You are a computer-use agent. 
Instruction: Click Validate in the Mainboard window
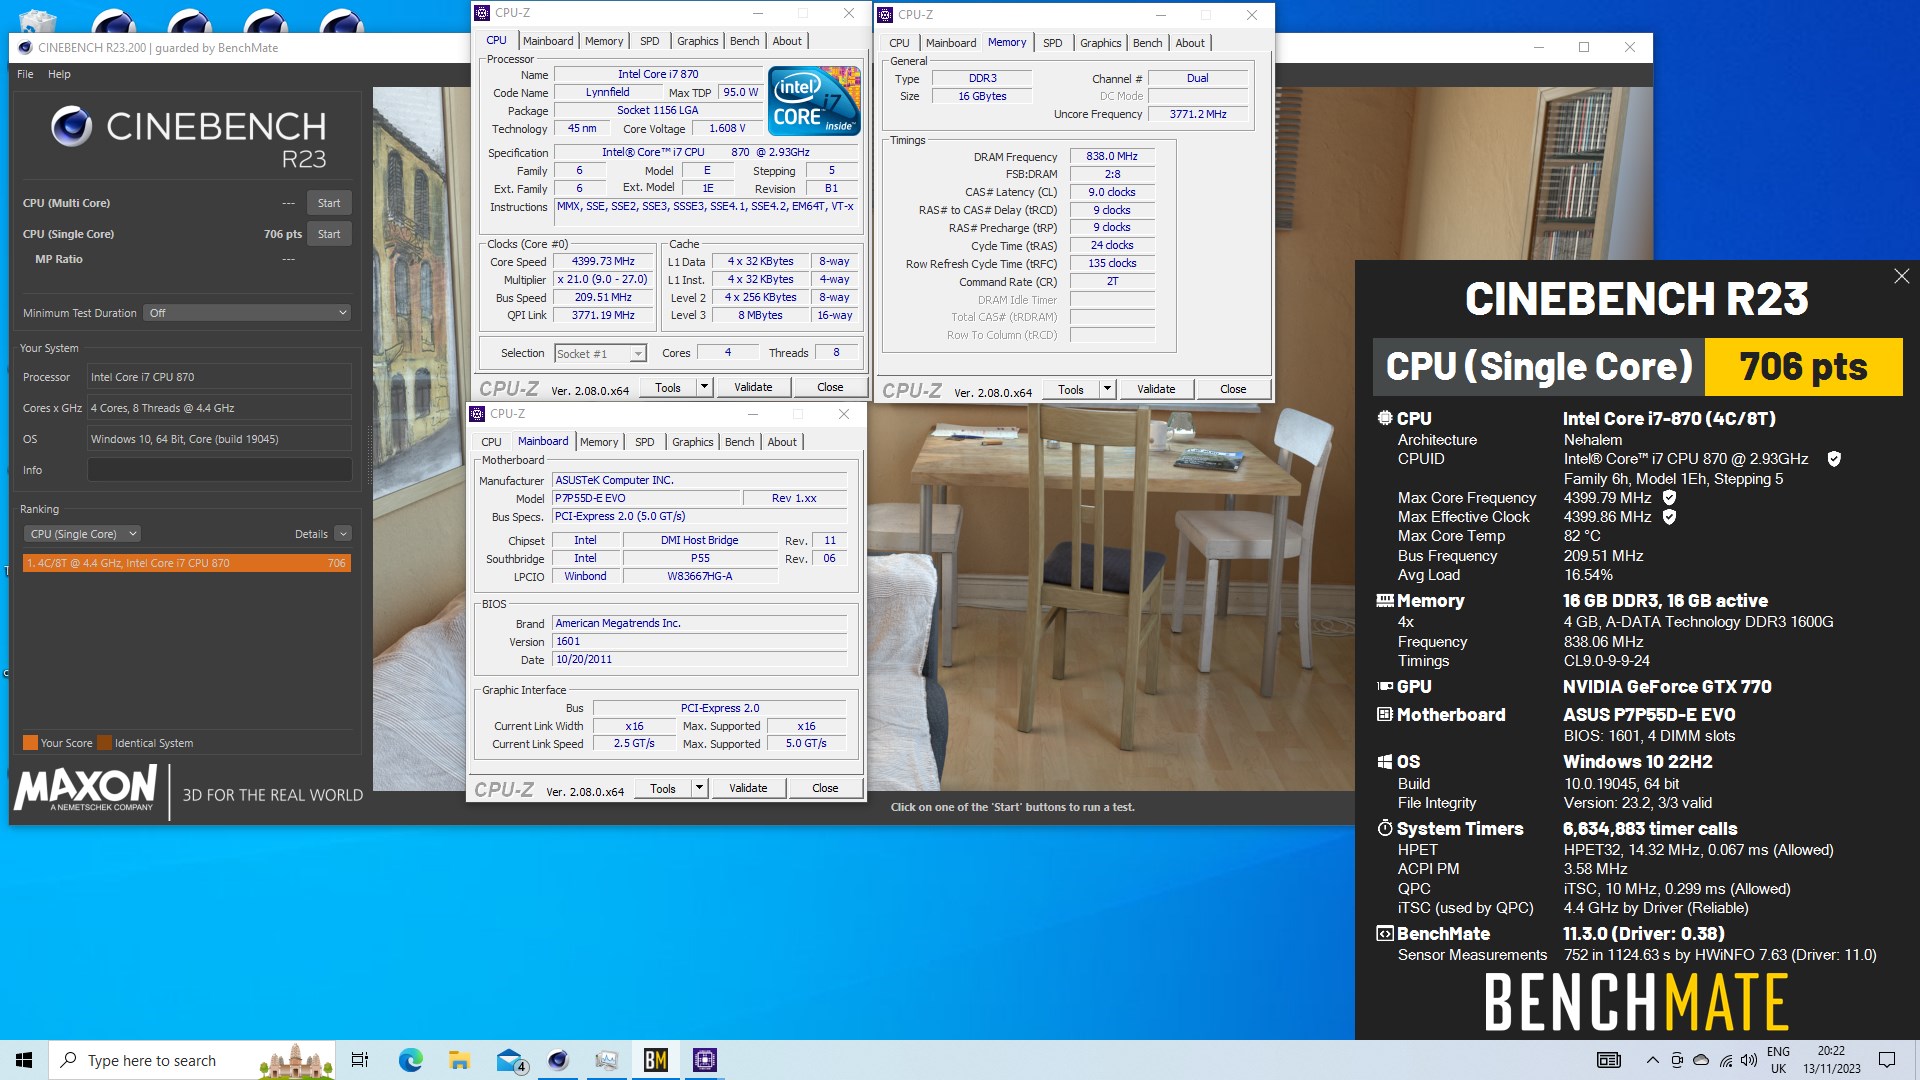[x=748, y=788]
